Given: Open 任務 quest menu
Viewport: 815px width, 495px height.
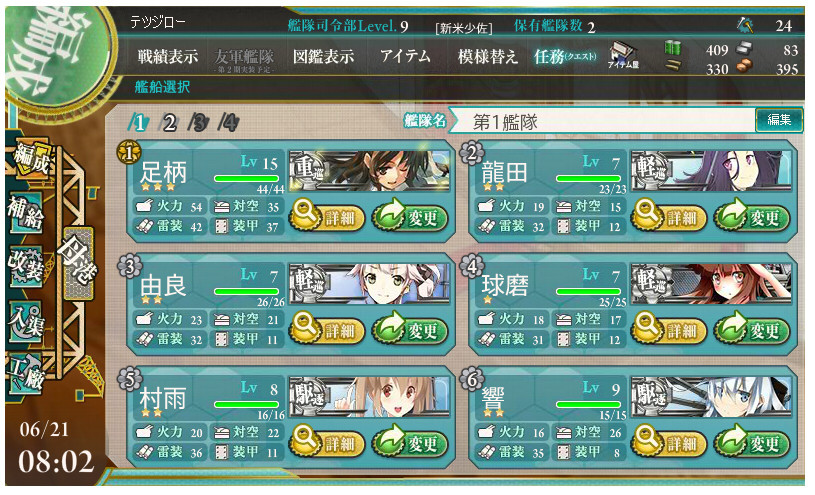Looking at the screenshot, I should 565,56.
